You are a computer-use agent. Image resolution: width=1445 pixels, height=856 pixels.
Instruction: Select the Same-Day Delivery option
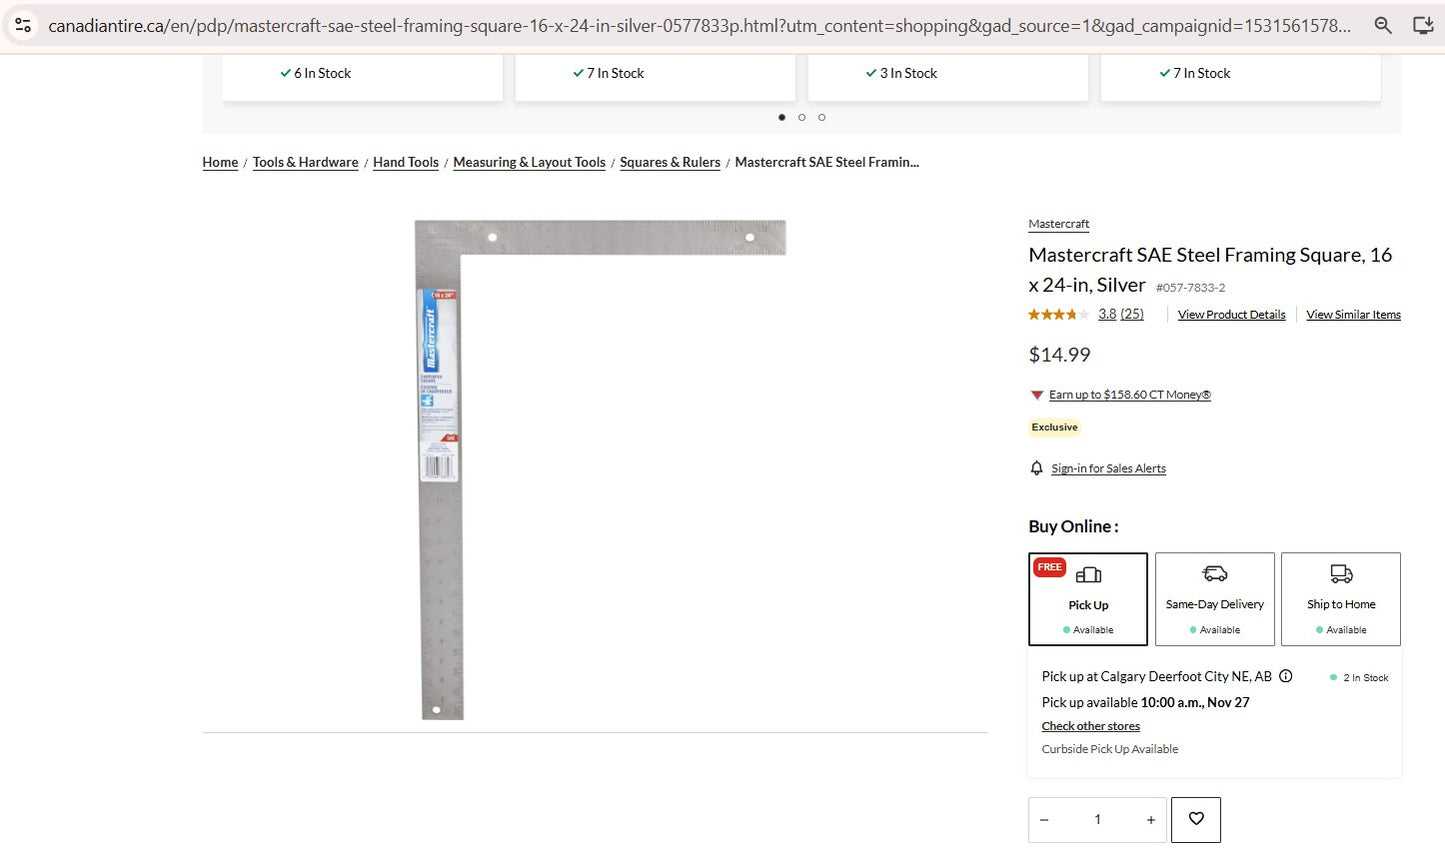pos(1215,599)
